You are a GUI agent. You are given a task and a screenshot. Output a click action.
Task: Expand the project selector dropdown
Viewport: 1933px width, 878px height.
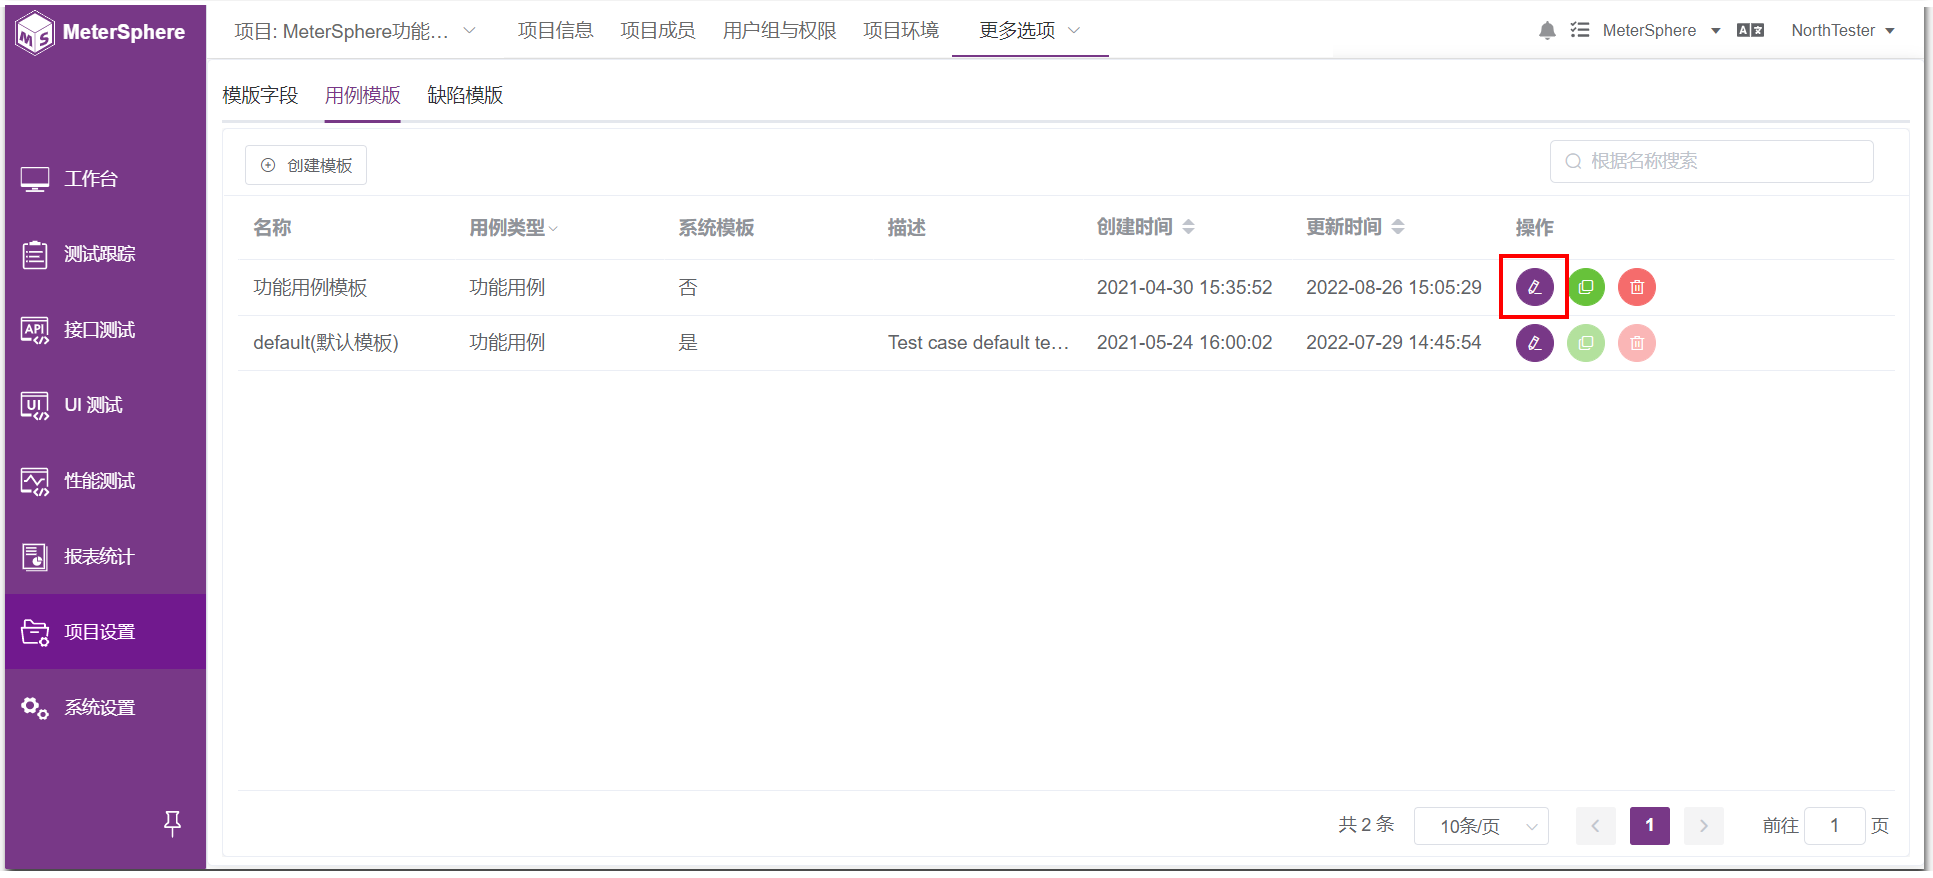click(355, 31)
